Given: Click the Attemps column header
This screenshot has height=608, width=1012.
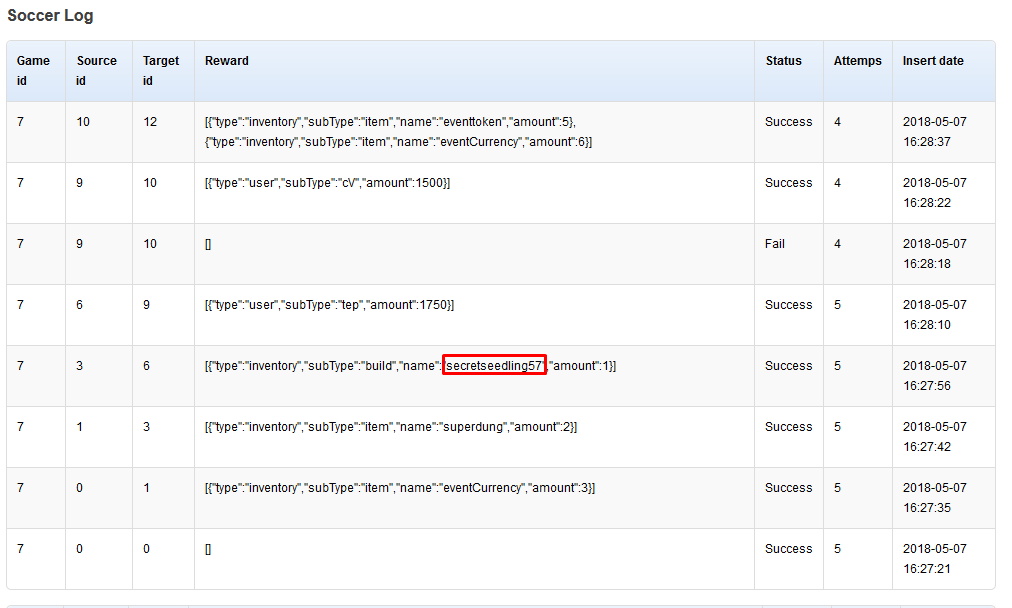Looking at the screenshot, I should (x=857, y=61).
